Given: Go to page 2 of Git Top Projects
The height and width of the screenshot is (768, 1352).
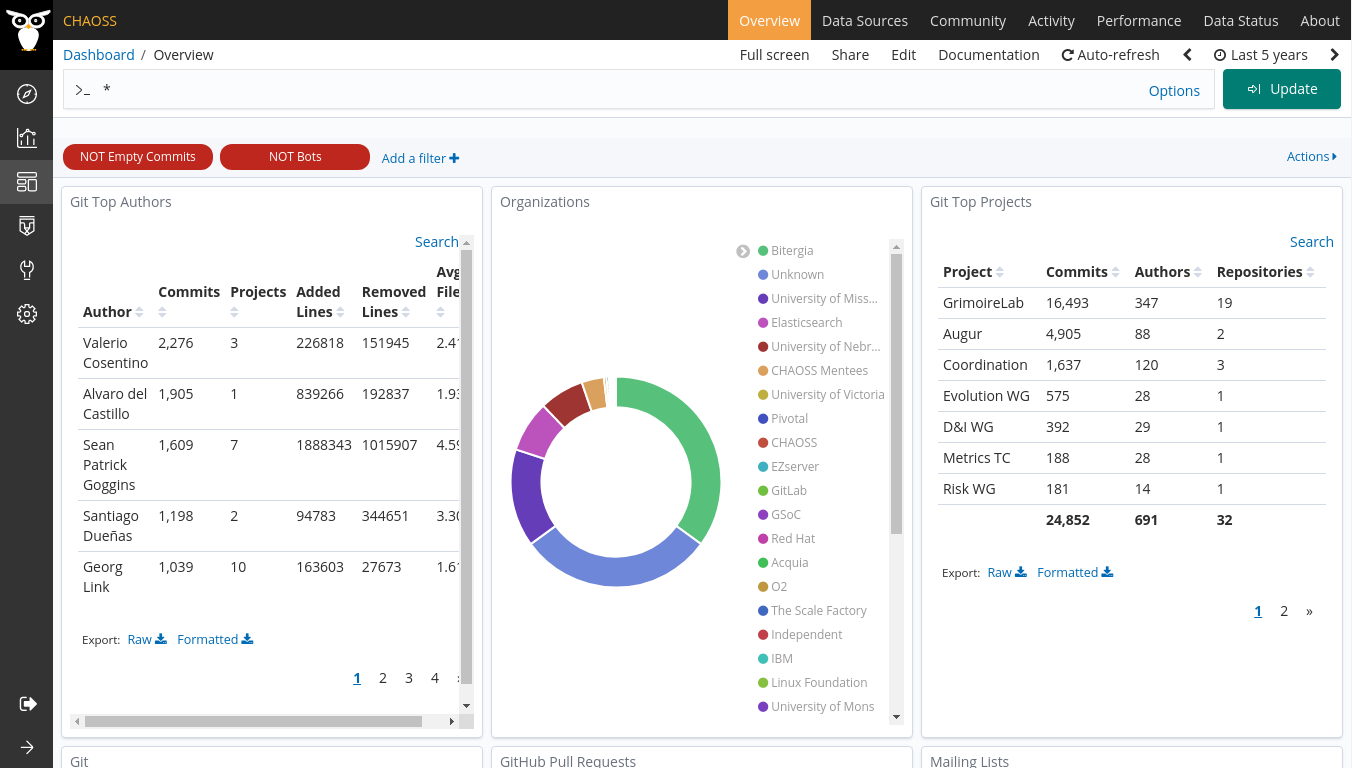Looking at the screenshot, I should coord(1284,611).
